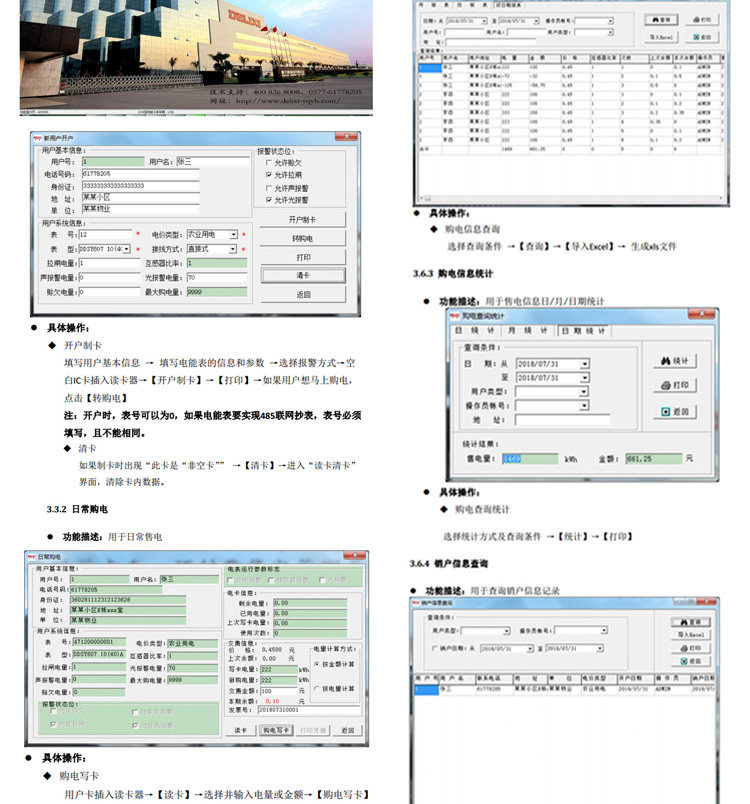Image resolution: width=750 pixels, height=804 pixels.
Task: Click 转购电 button in 新用户开户
Action: (302, 238)
